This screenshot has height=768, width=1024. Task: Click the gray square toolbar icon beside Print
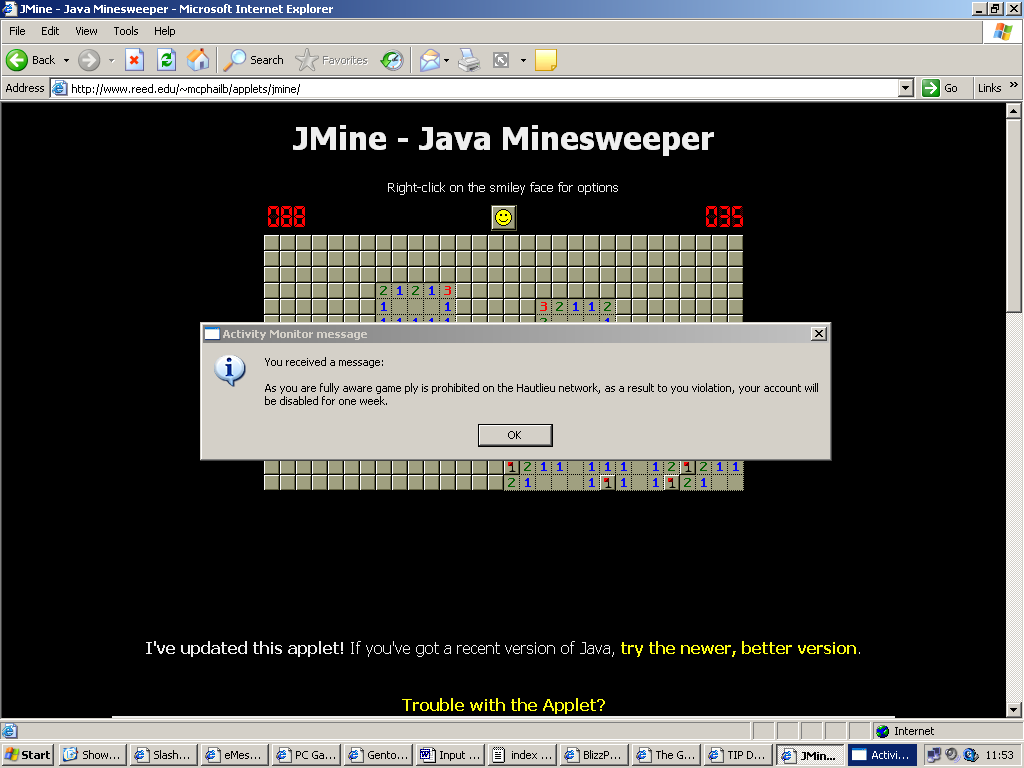click(501, 60)
